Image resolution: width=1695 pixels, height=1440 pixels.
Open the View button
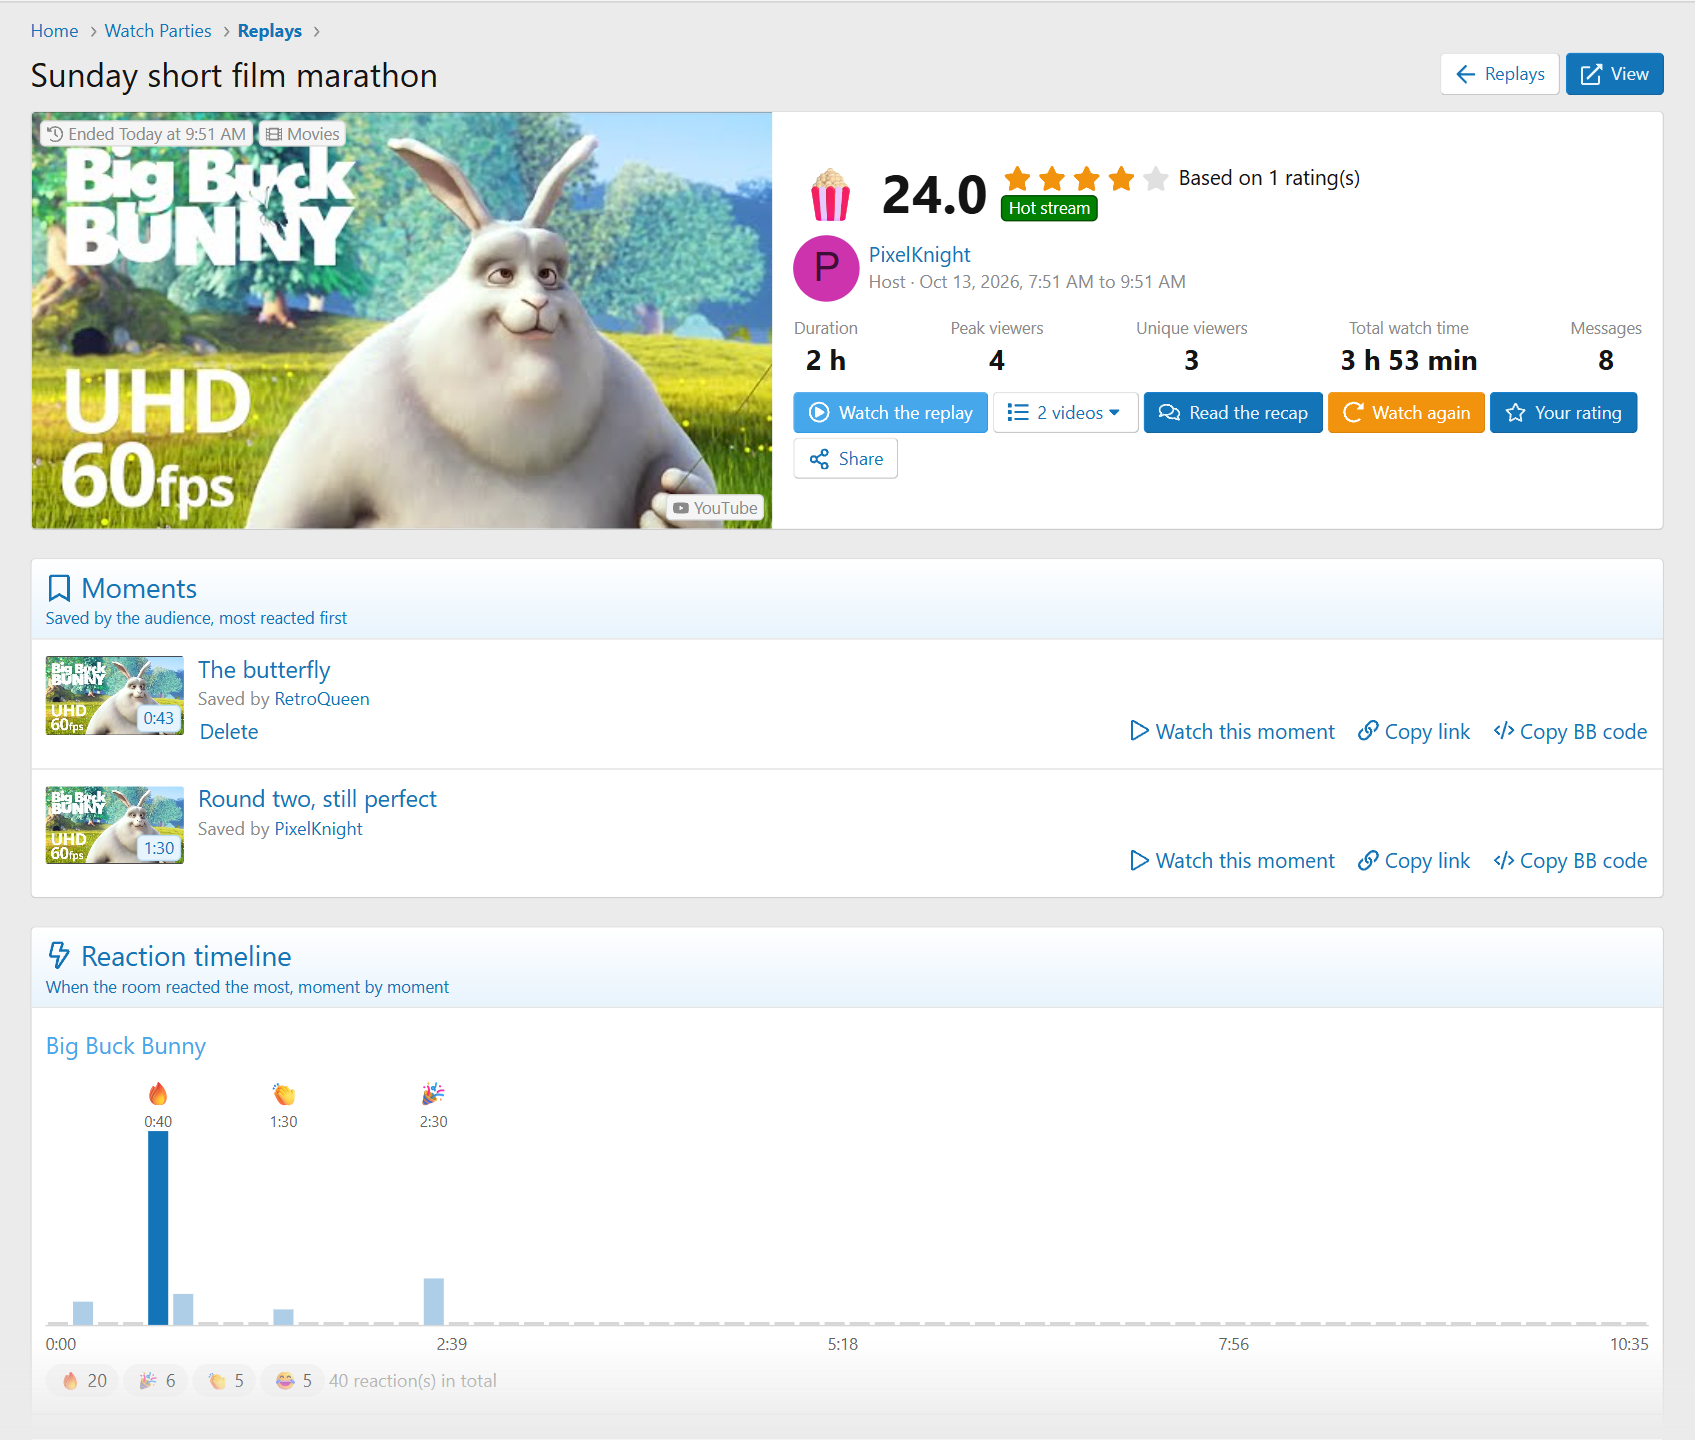[1614, 74]
